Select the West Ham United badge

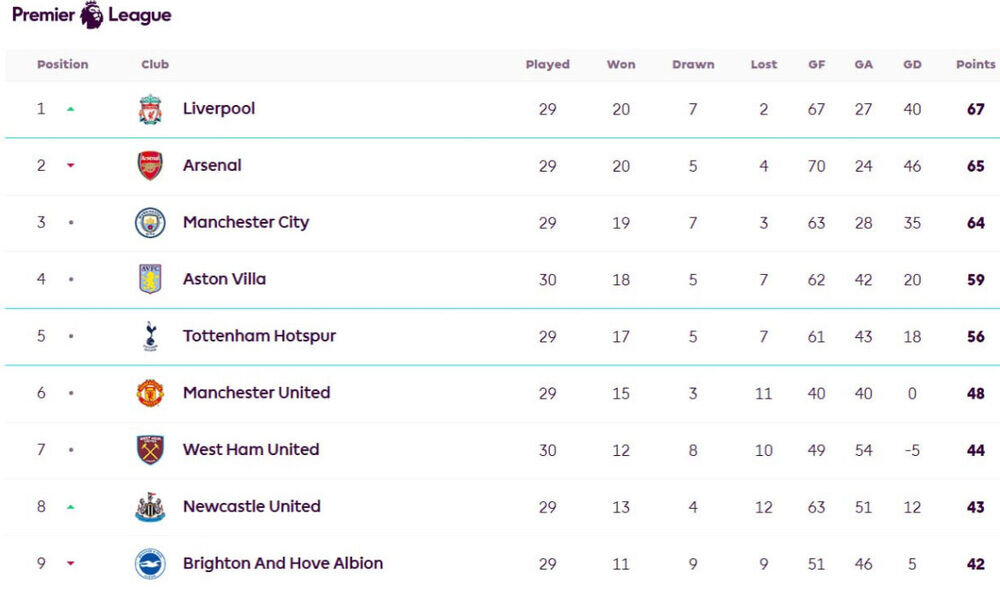[x=151, y=450]
